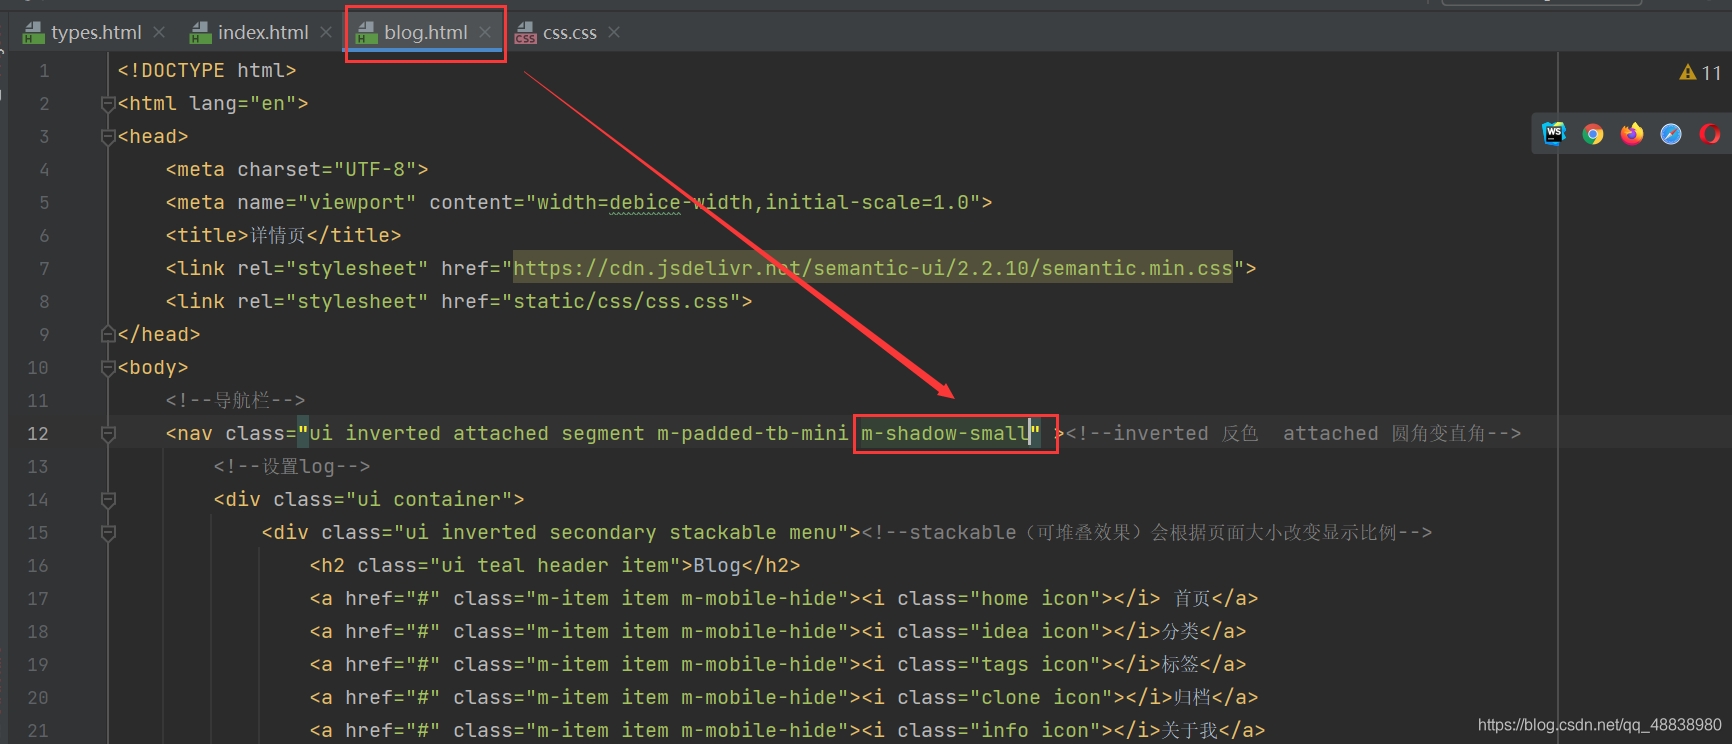Switch to the types.html tab
1732x744 pixels.
[x=96, y=33]
